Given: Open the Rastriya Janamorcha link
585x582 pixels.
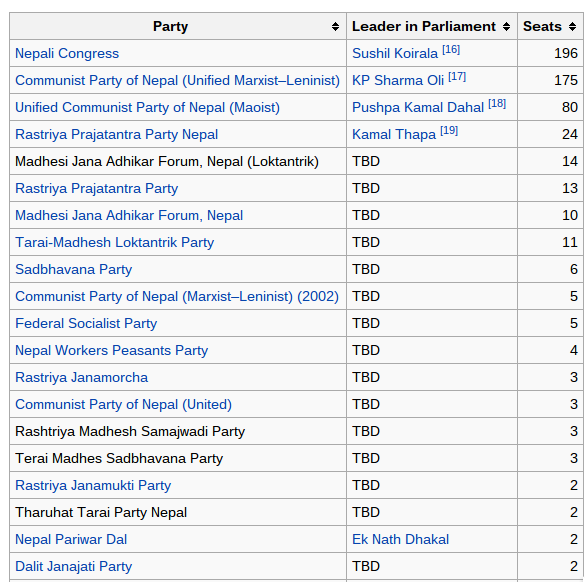Looking at the screenshot, I should [x=82, y=377].
